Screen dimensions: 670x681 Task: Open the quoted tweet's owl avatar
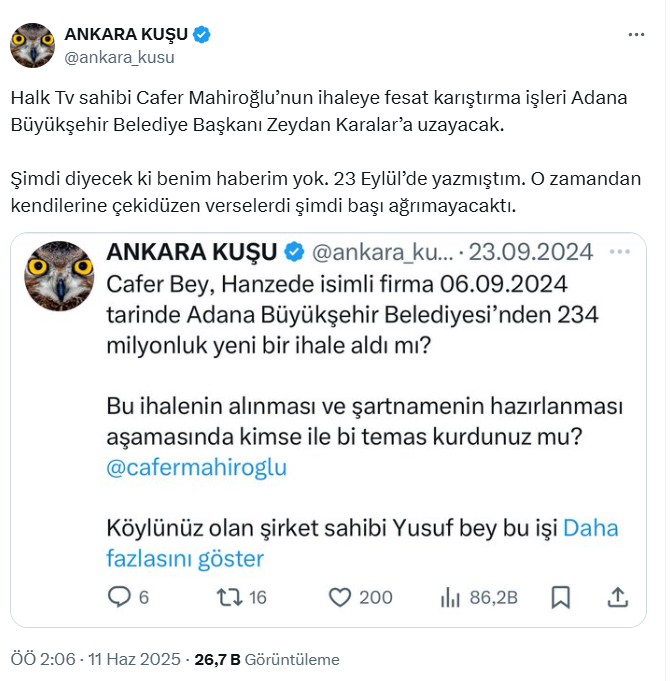coord(59,276)
